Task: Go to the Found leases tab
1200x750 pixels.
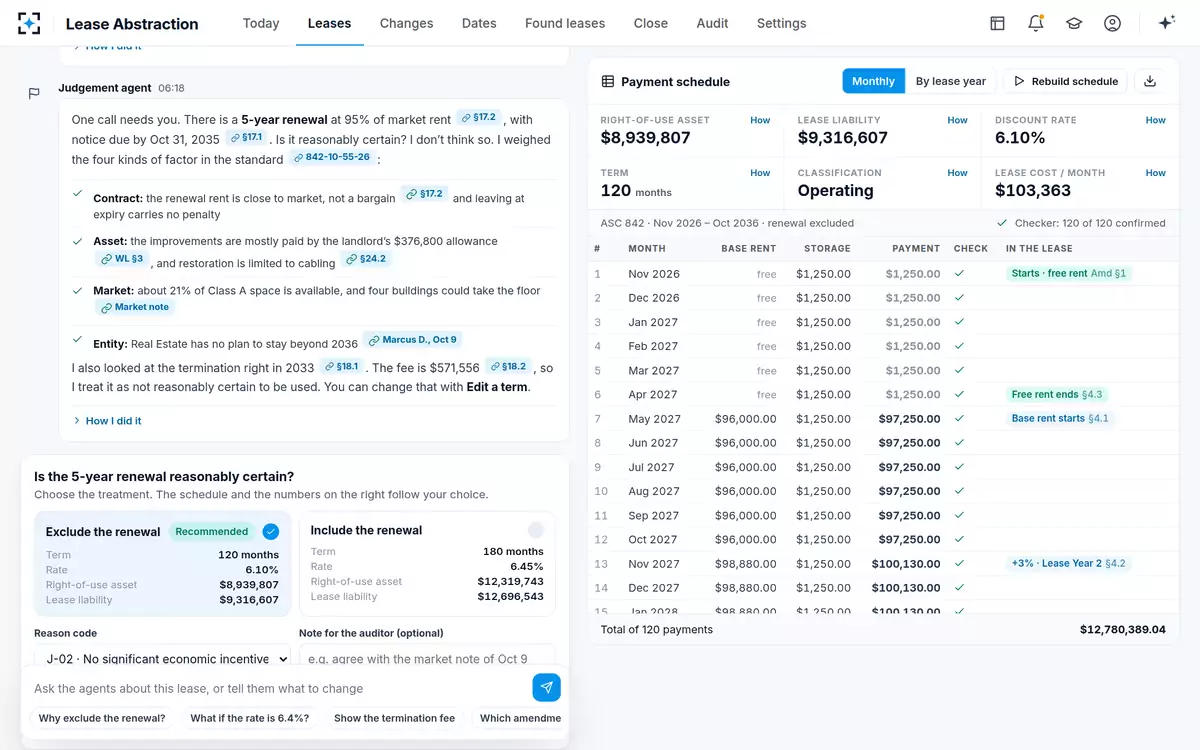Action: (x=565, y=23)
